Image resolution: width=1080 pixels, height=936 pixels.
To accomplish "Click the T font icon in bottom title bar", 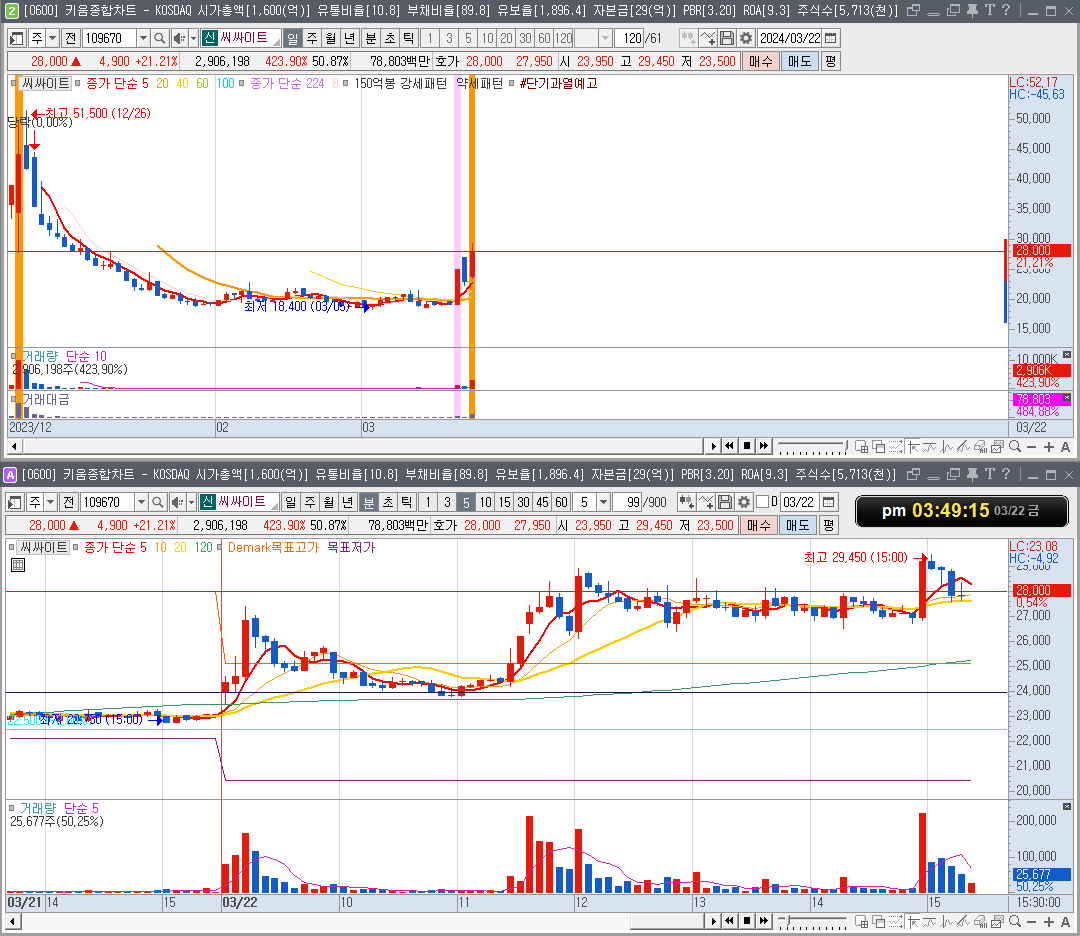I will pyautogui.click(x=989, y=474).
